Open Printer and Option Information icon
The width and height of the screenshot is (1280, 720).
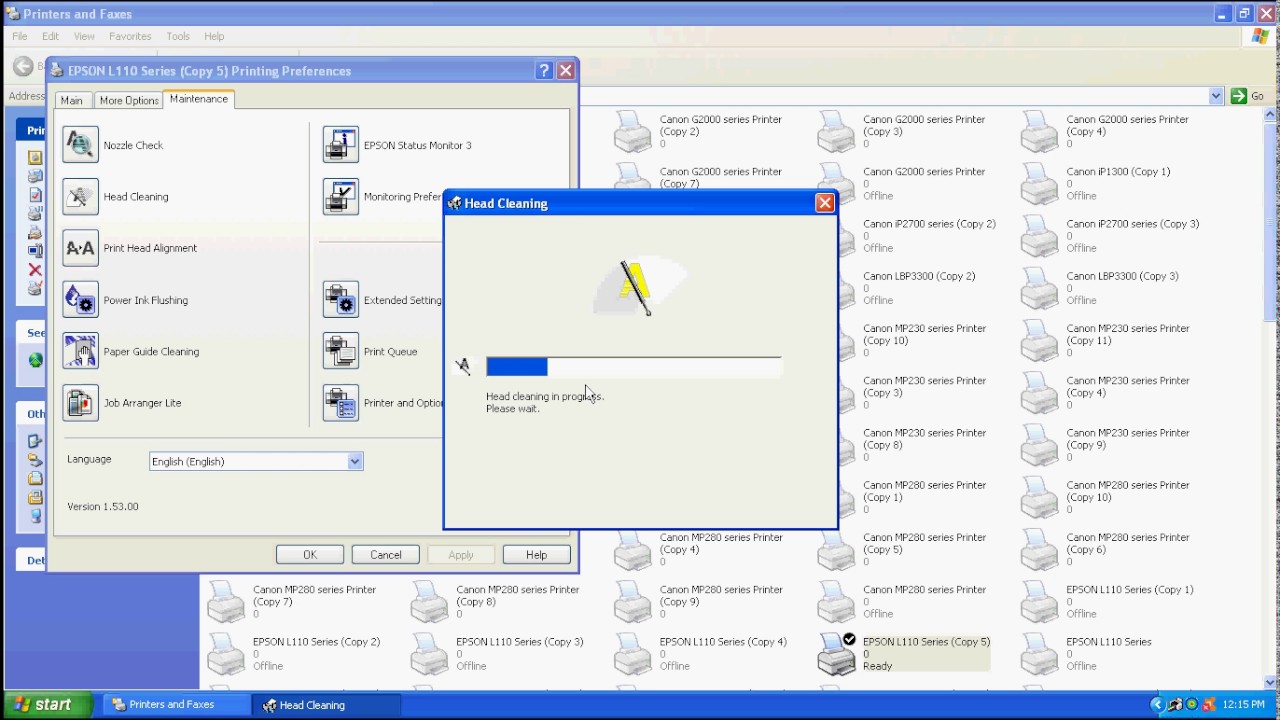(x=341, y=403)
